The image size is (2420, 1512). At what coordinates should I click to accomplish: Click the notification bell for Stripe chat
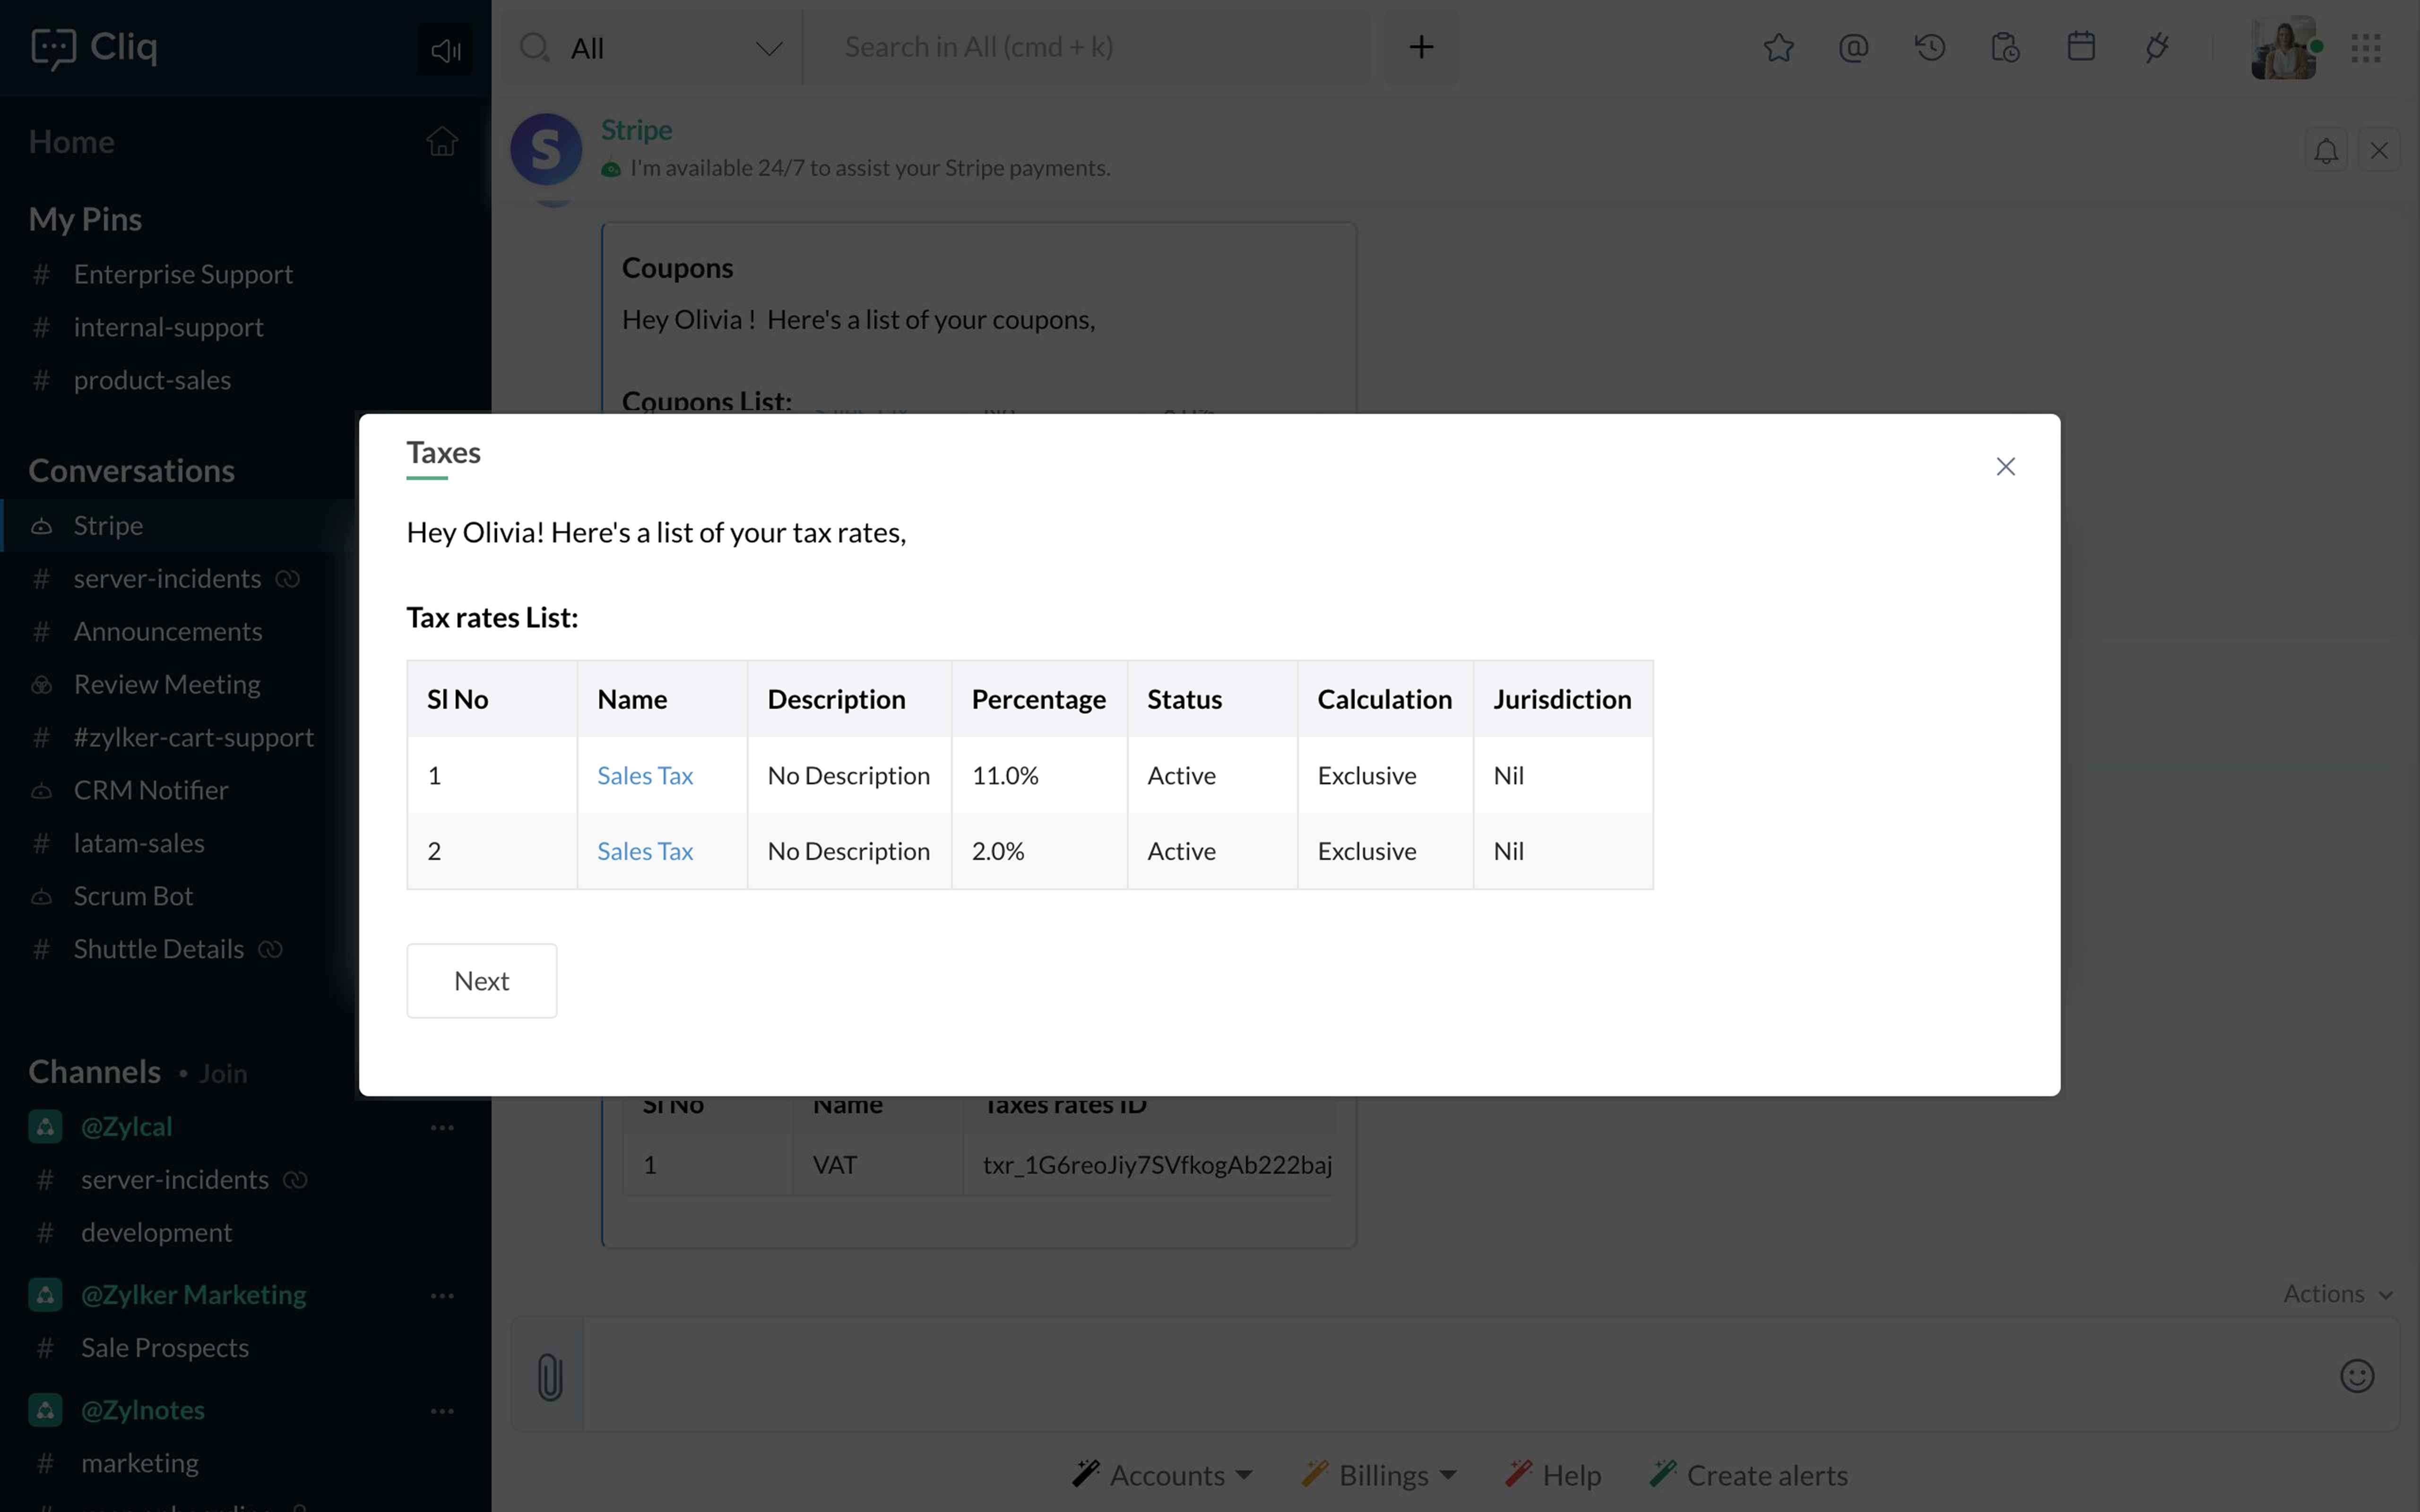pos(2326,150)
